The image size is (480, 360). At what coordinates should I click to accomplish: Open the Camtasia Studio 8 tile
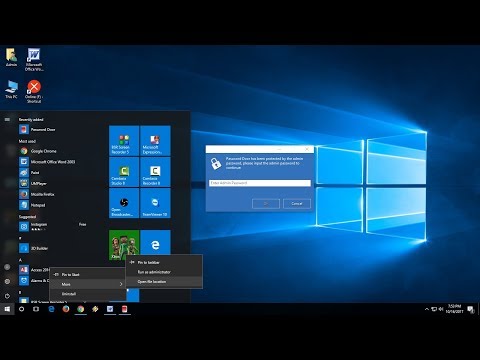pyautogui.click(x=124, y=172)
